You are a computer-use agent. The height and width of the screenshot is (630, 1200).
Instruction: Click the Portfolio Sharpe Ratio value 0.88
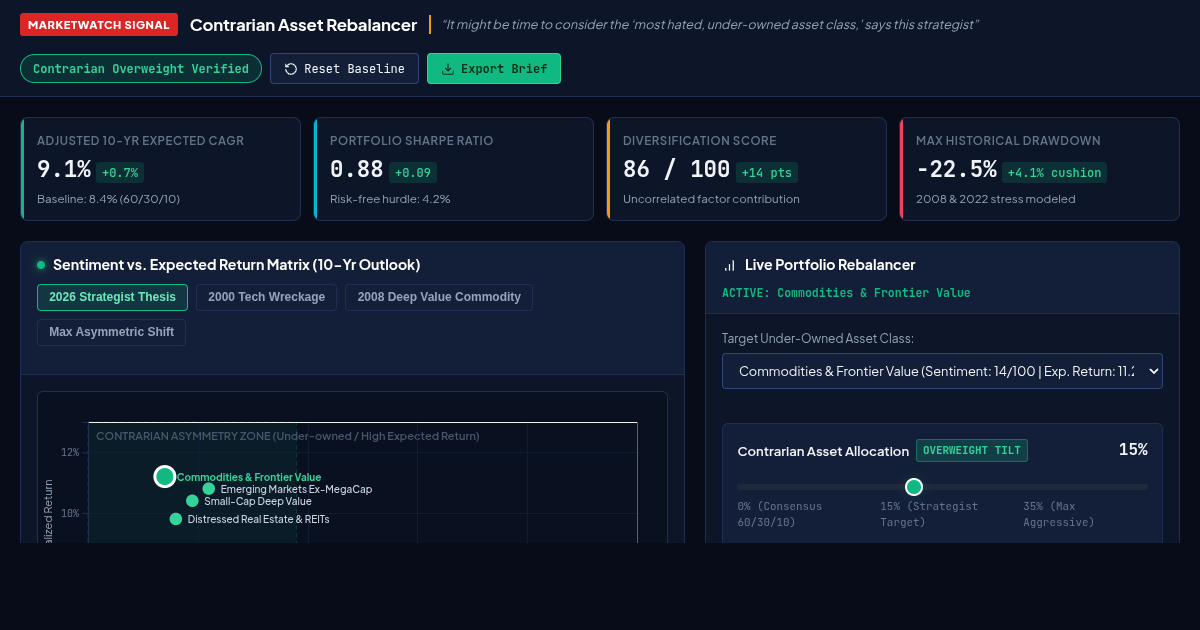(357, 170)
